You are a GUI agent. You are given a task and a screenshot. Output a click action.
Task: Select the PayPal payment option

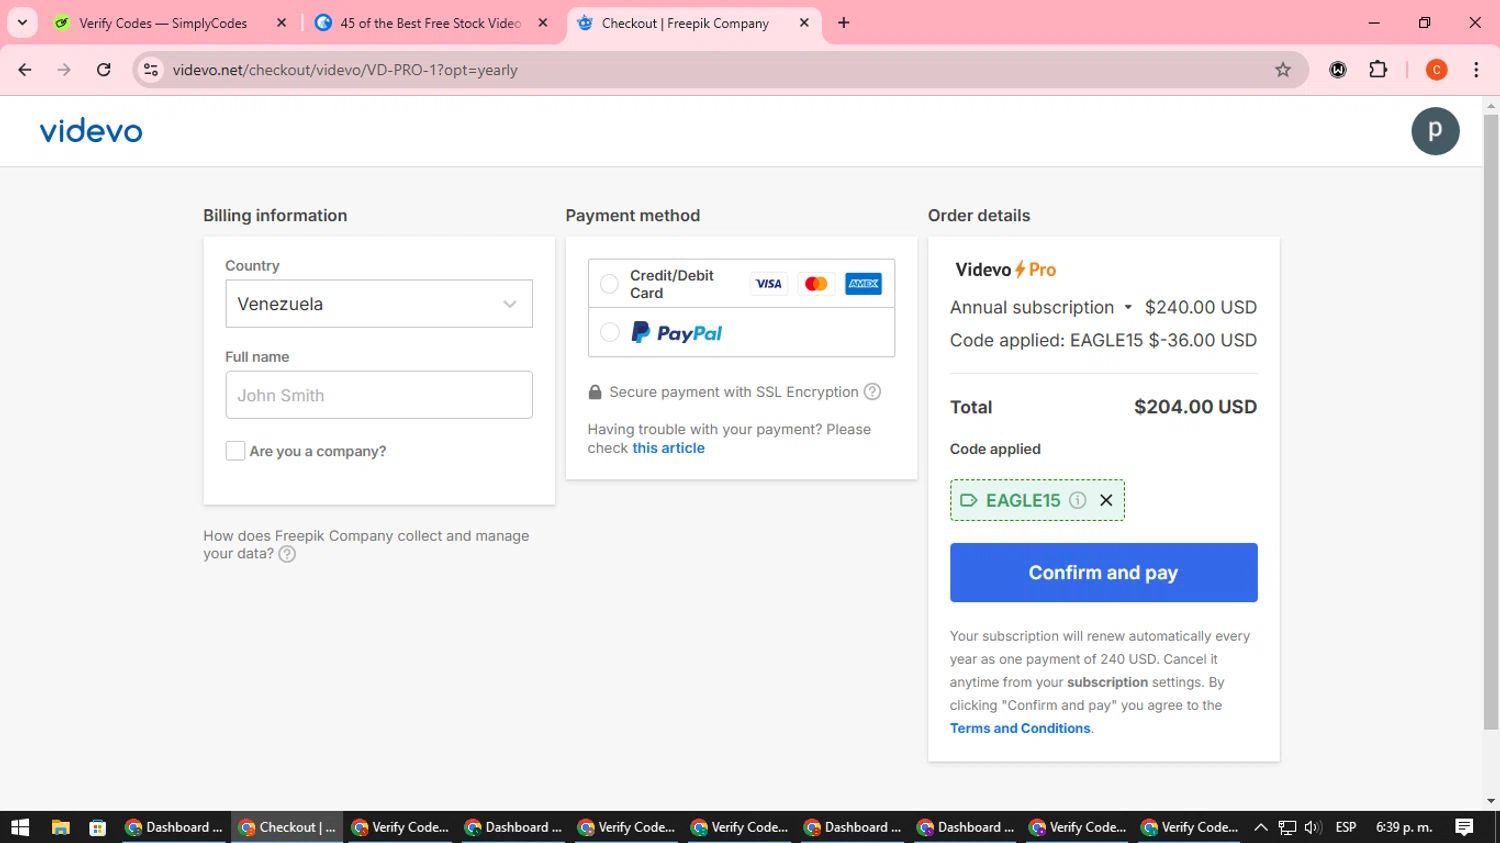pyautogui.click(x=609, y=333)
